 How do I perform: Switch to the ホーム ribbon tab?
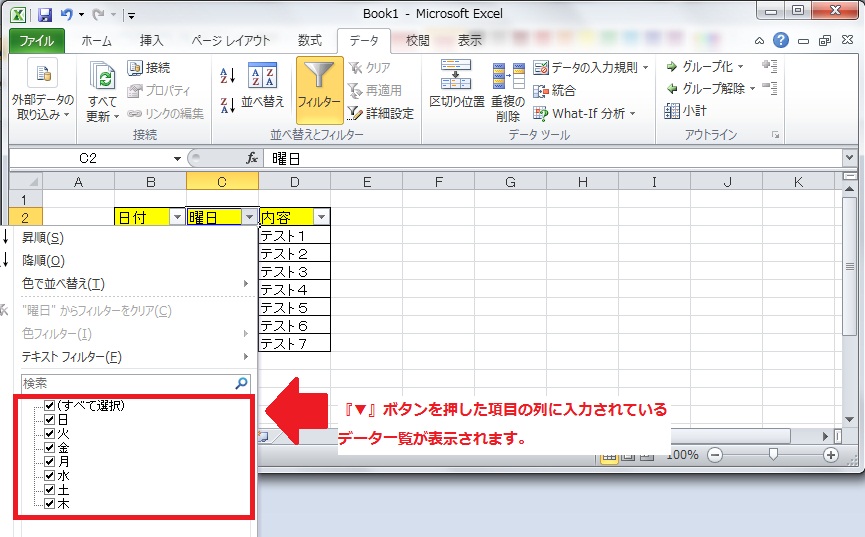(97, 41)
